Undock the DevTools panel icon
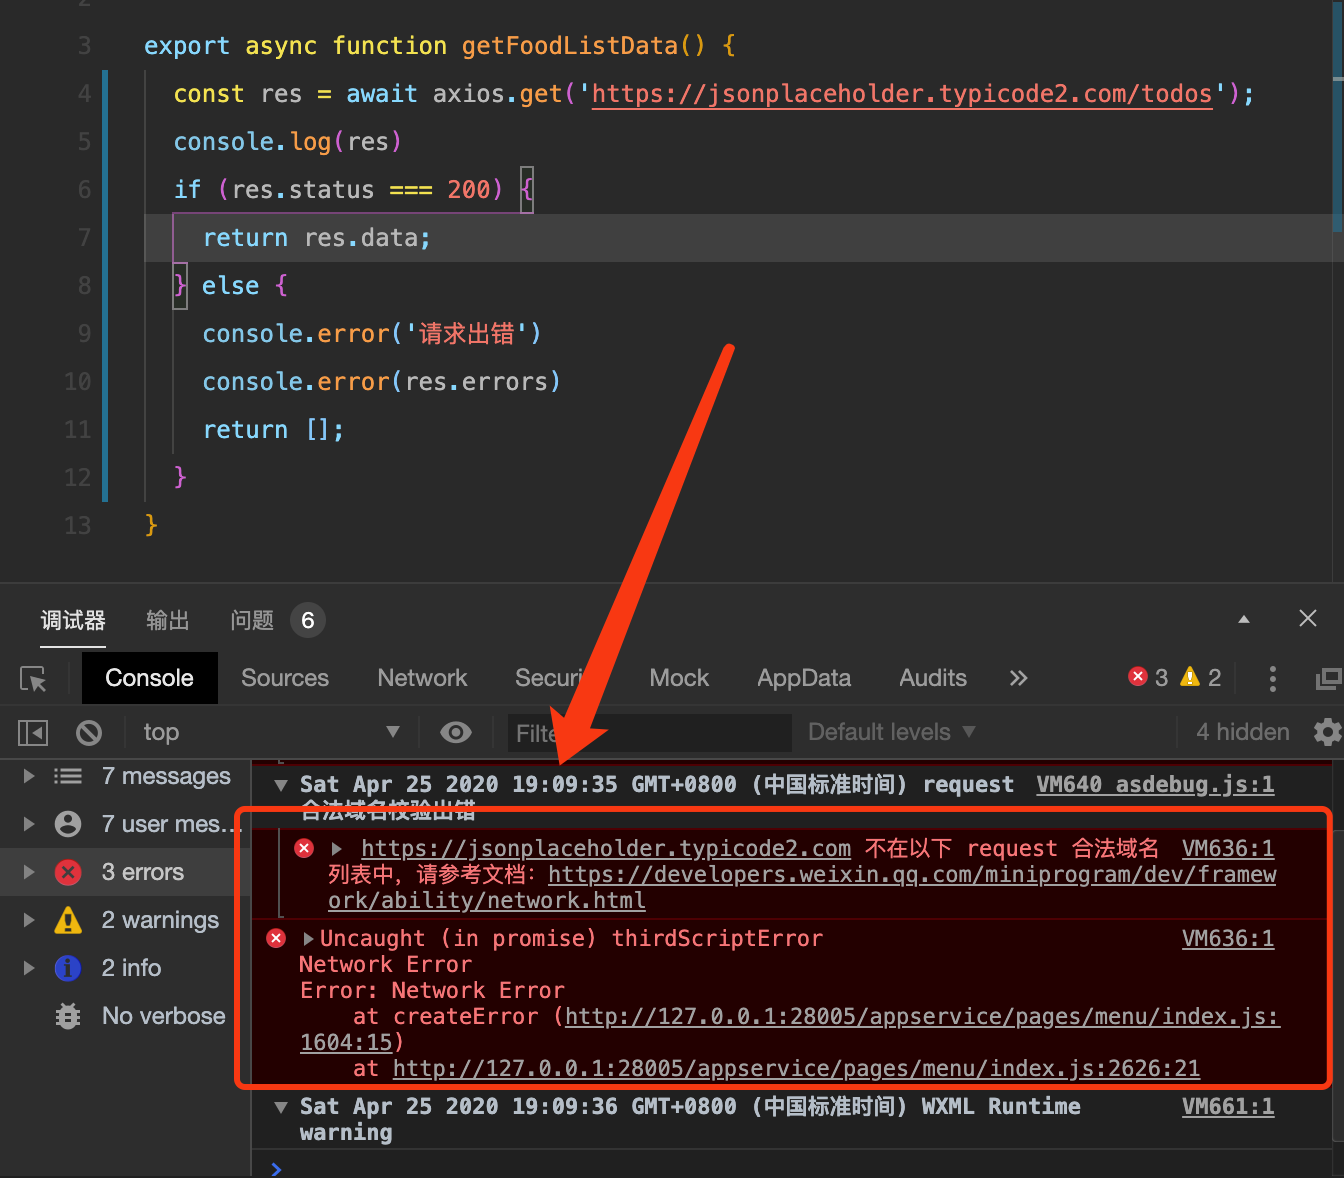Viewport: 1344px width, 1178px height. (x=1328, y=679)
